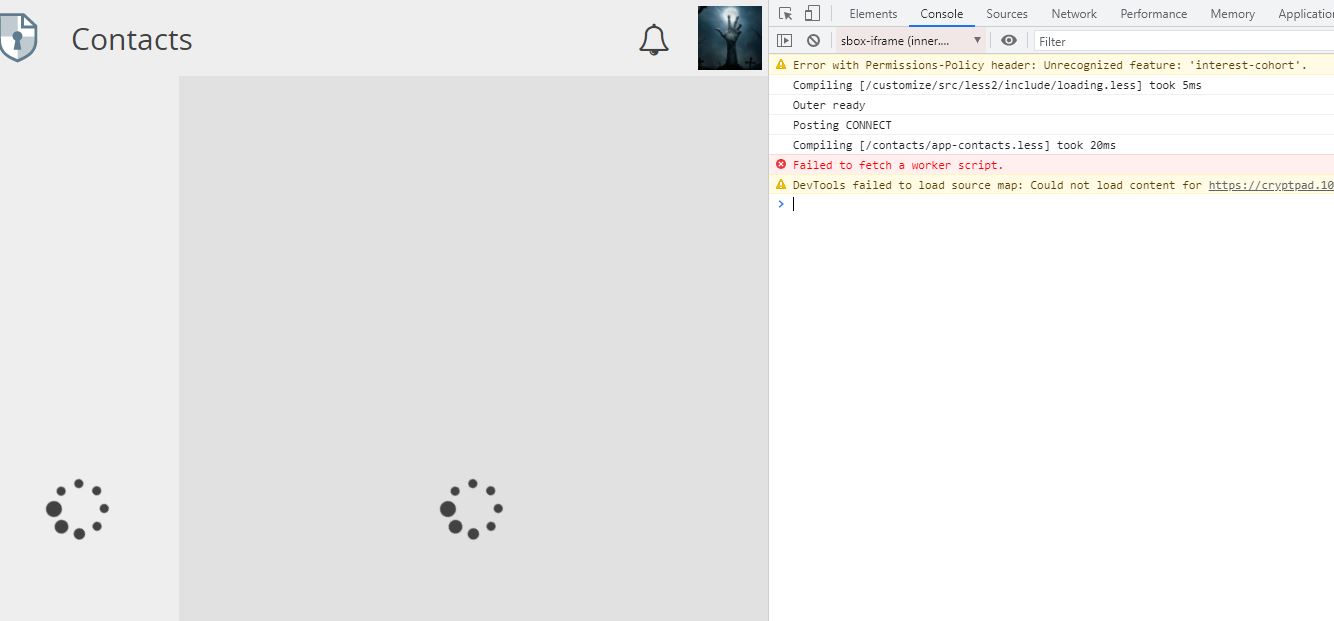Create a live expression with the eye icon
Viewport: 1334px width, 621px height.
pos(1008,40)
